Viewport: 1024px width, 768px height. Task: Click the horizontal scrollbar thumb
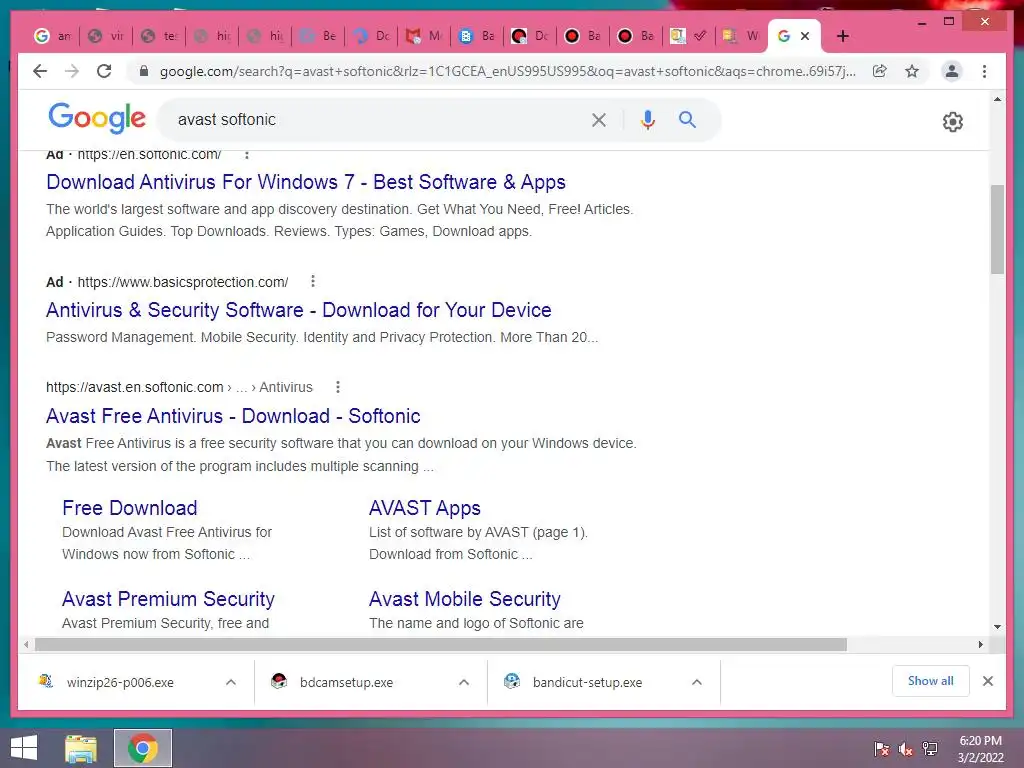click(x=441, y=645)
